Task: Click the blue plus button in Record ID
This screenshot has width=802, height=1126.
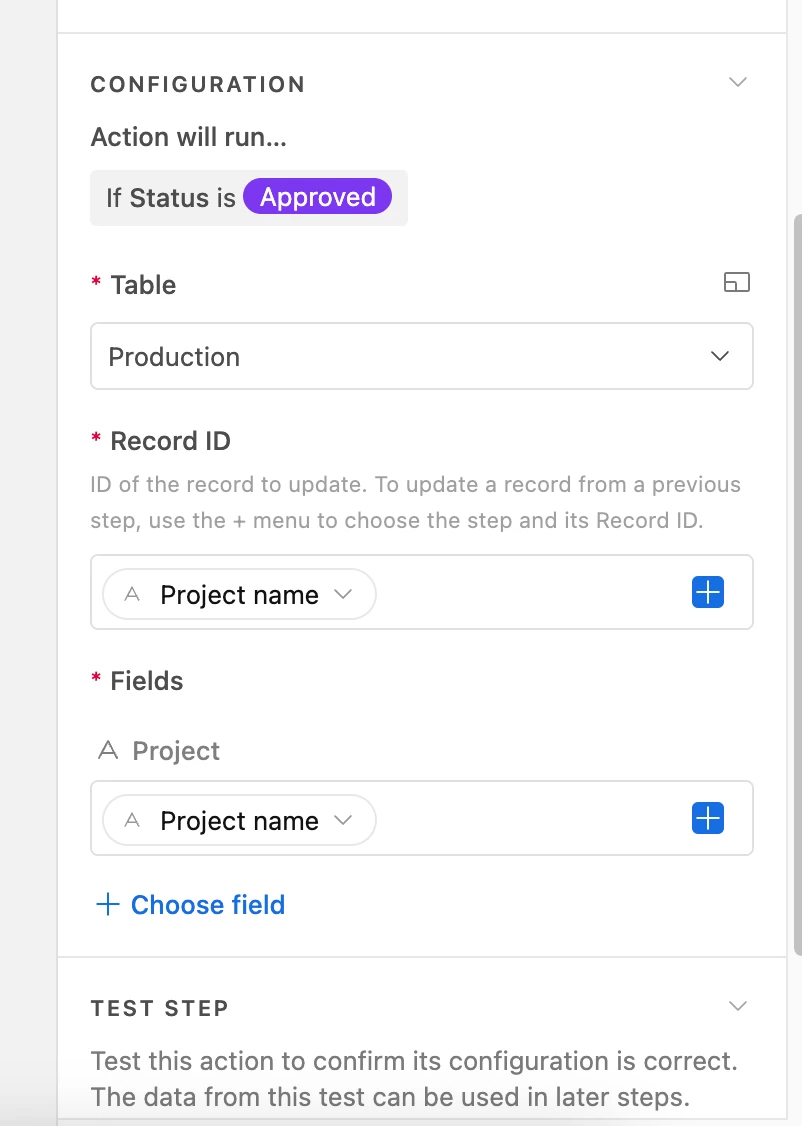Action: point(707,593)
